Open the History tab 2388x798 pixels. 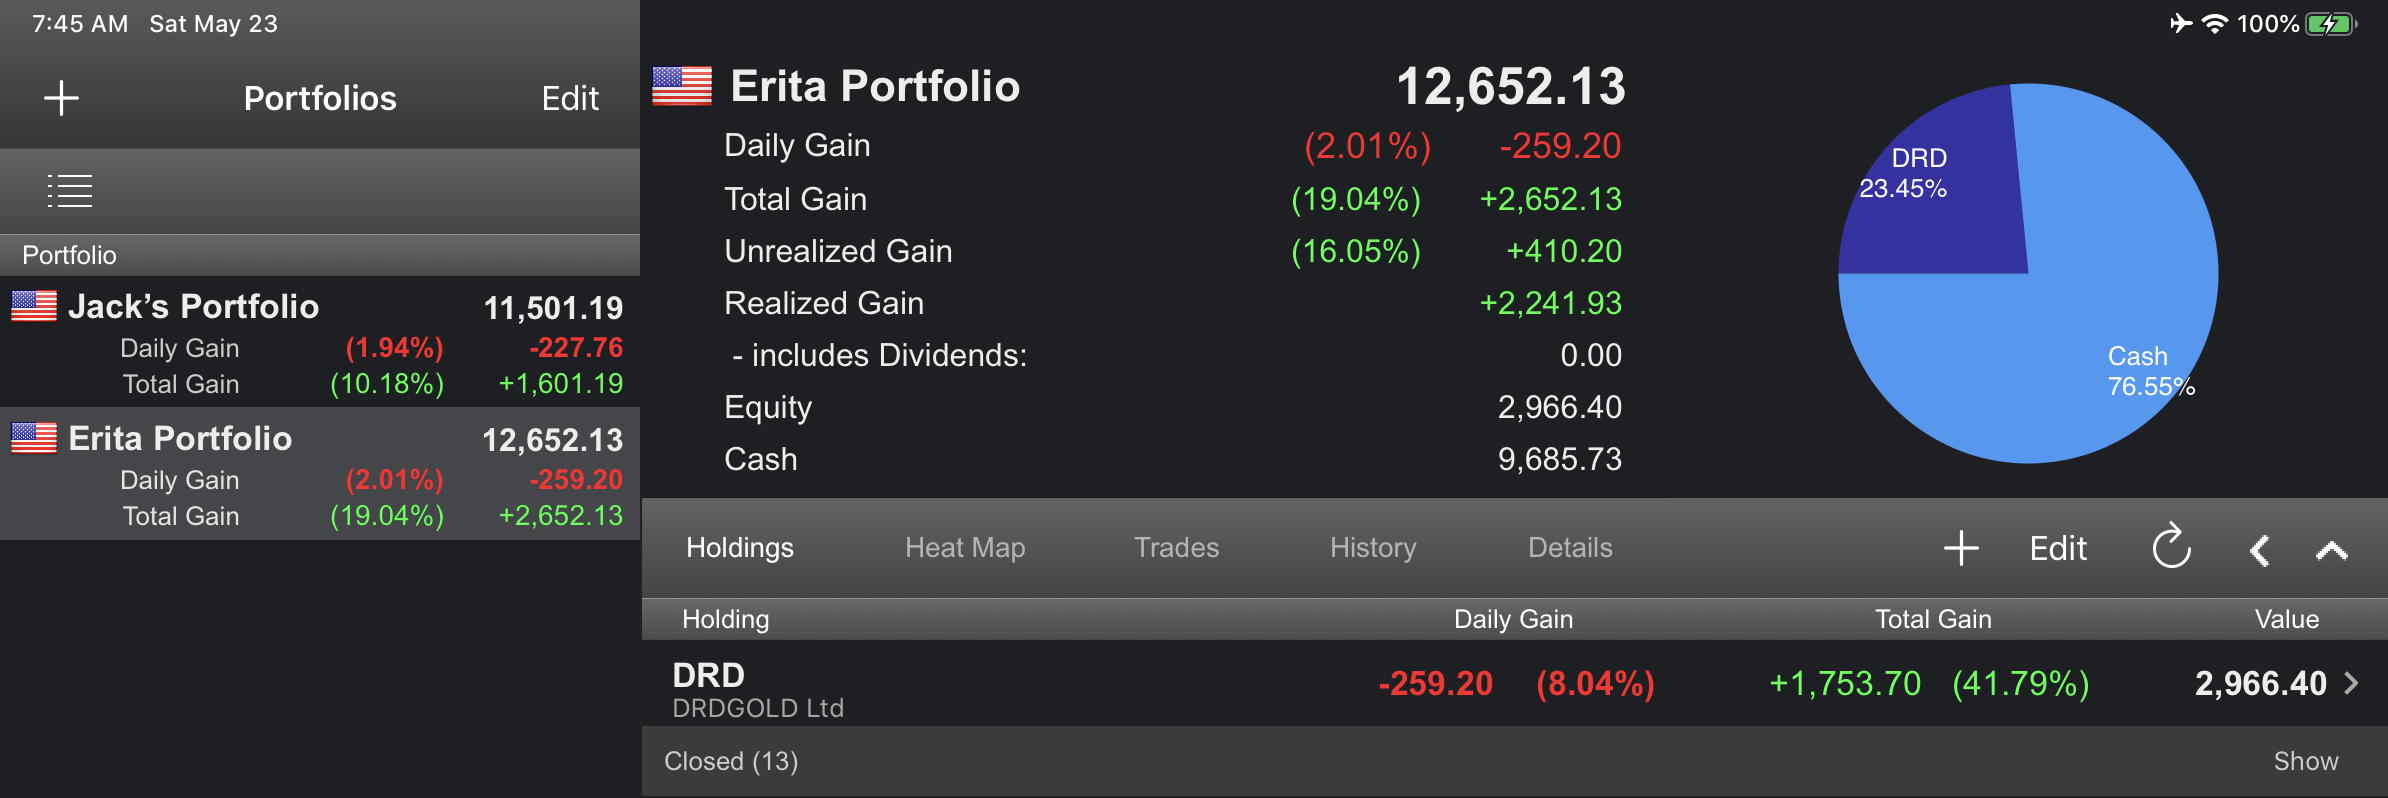(x=1373, y=548)
